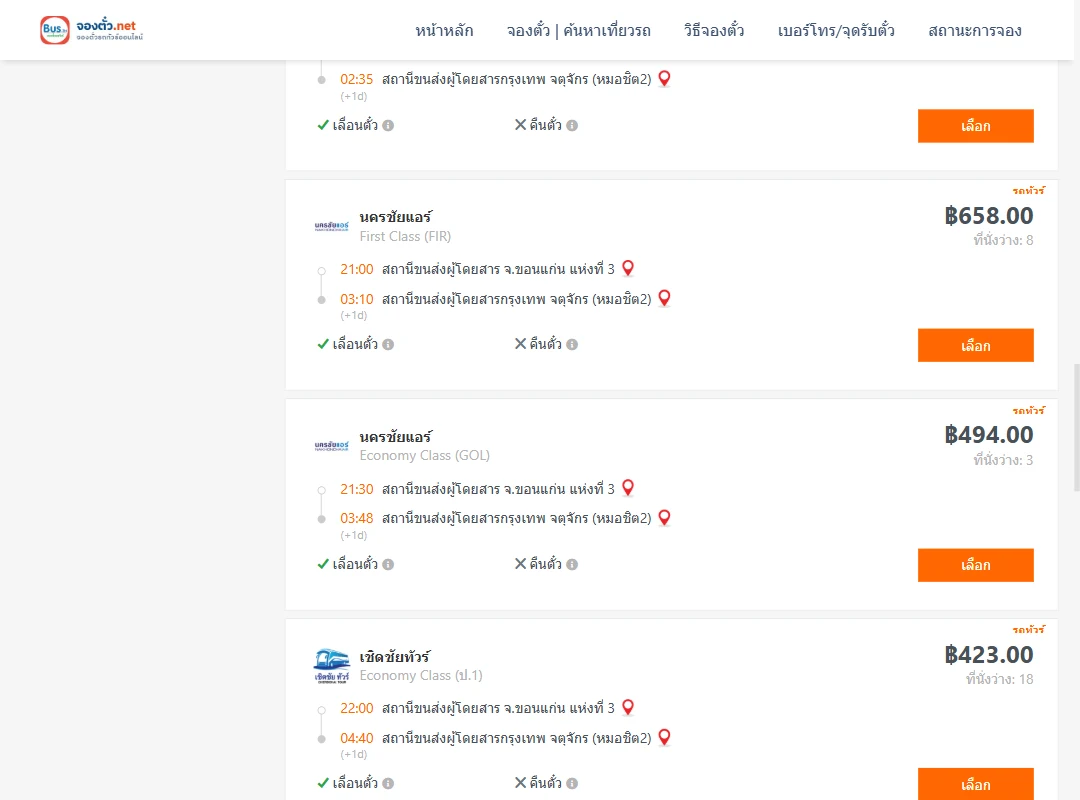This screenshot has width=1080, height=800.
Task: Select the ฿658.00 First Class trip
Action: point(975,345)
